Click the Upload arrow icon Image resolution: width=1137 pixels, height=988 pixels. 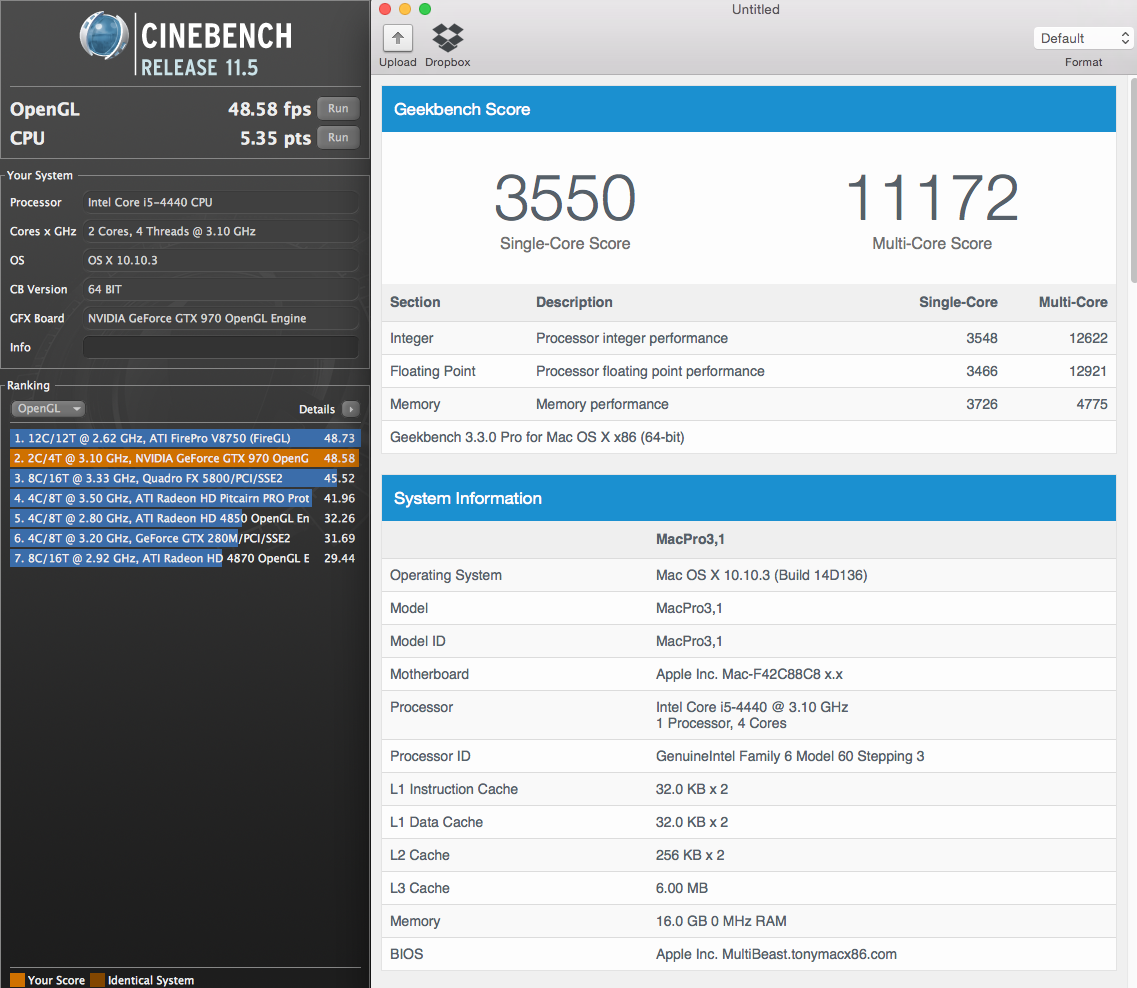tap(397, 39)
